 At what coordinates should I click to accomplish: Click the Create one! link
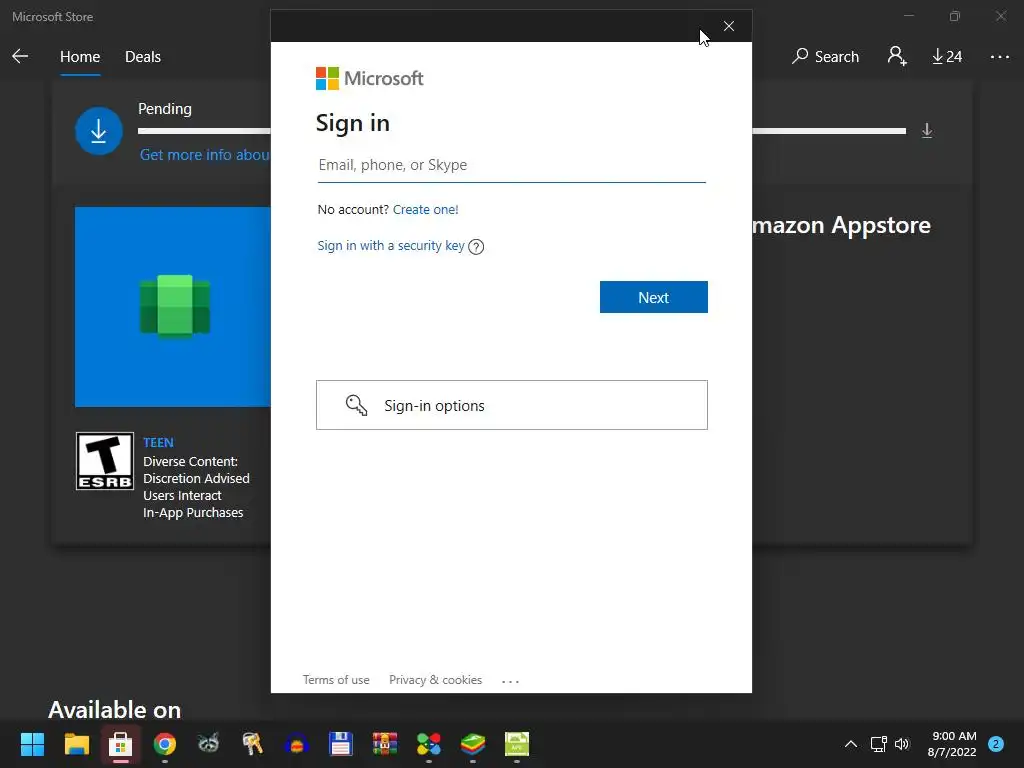(x=426, y=210)
